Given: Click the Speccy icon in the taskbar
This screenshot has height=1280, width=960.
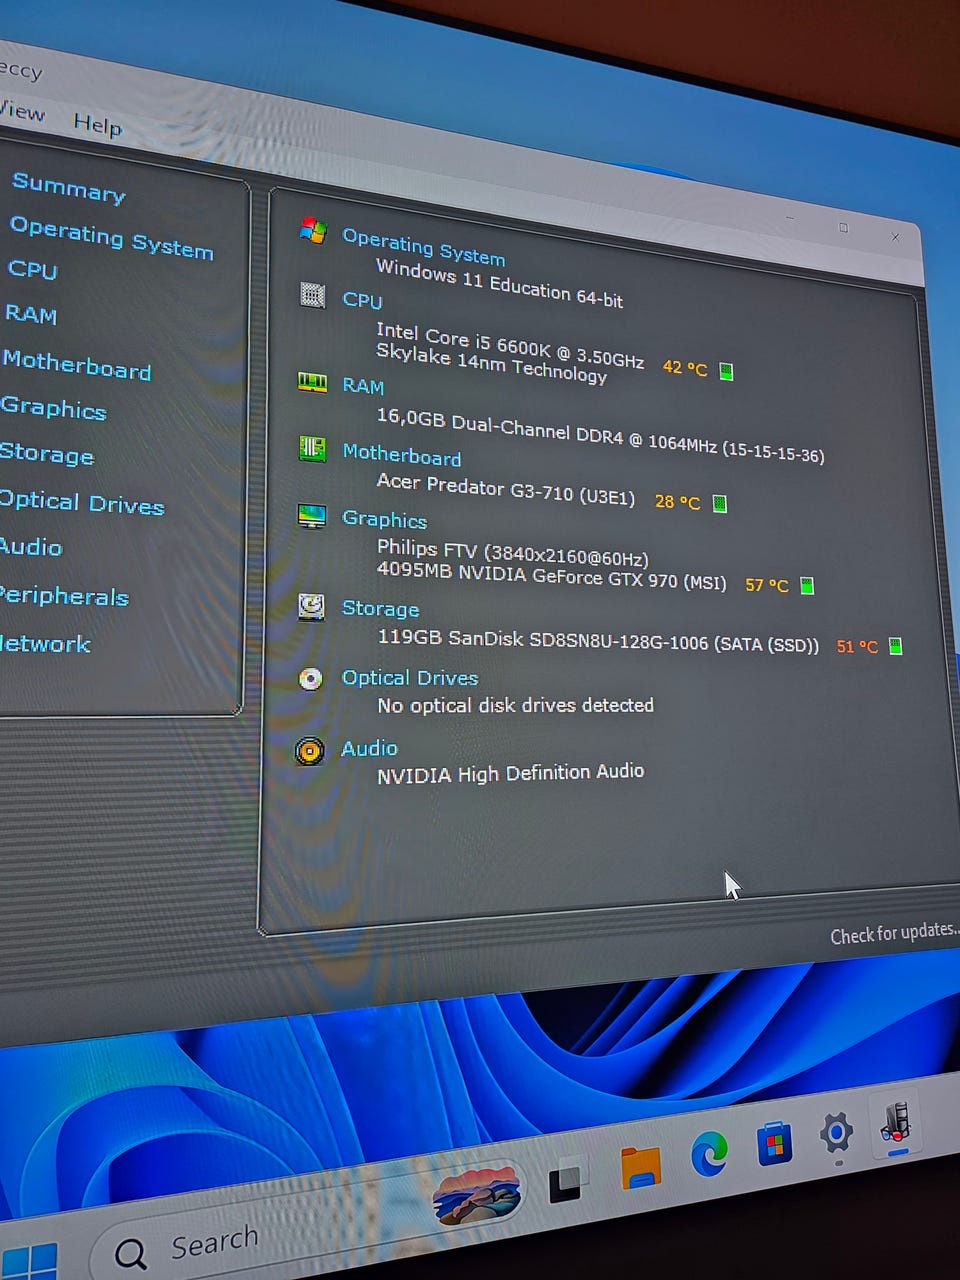Looking at the screenshot, I should [x=896, y=1121].
